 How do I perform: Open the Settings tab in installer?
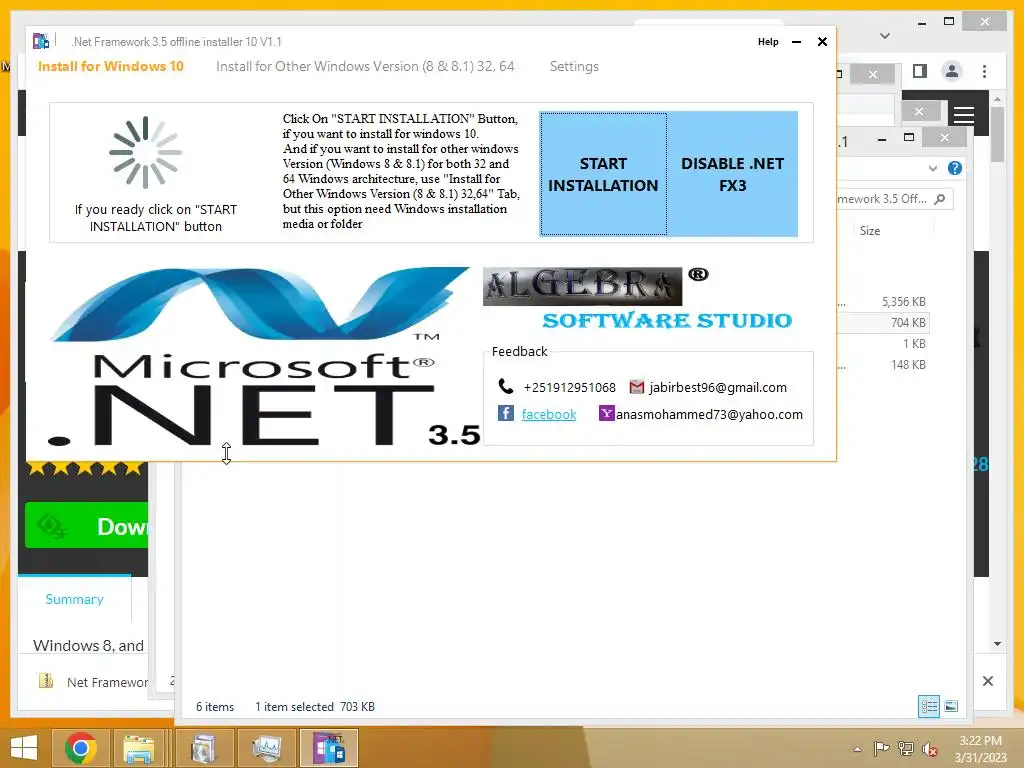click(574, 66)
